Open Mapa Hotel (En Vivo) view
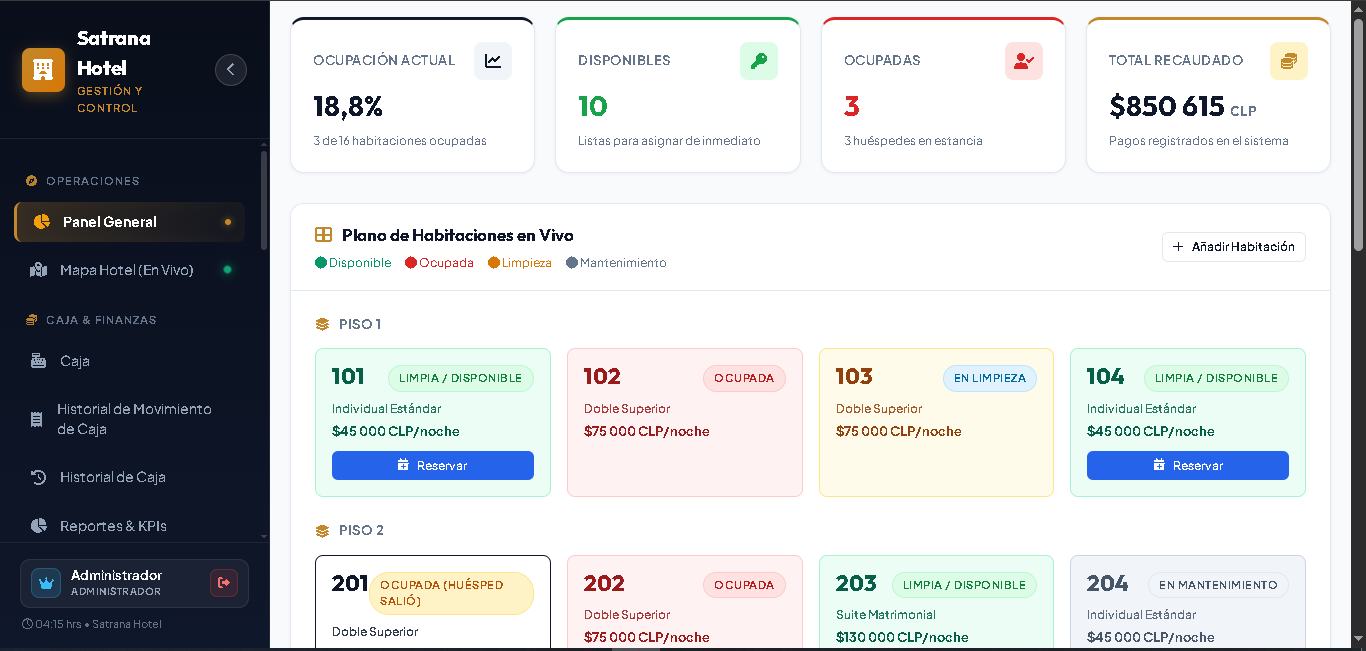The height and width of the screenshot is (651, 1366). [129, 270]
